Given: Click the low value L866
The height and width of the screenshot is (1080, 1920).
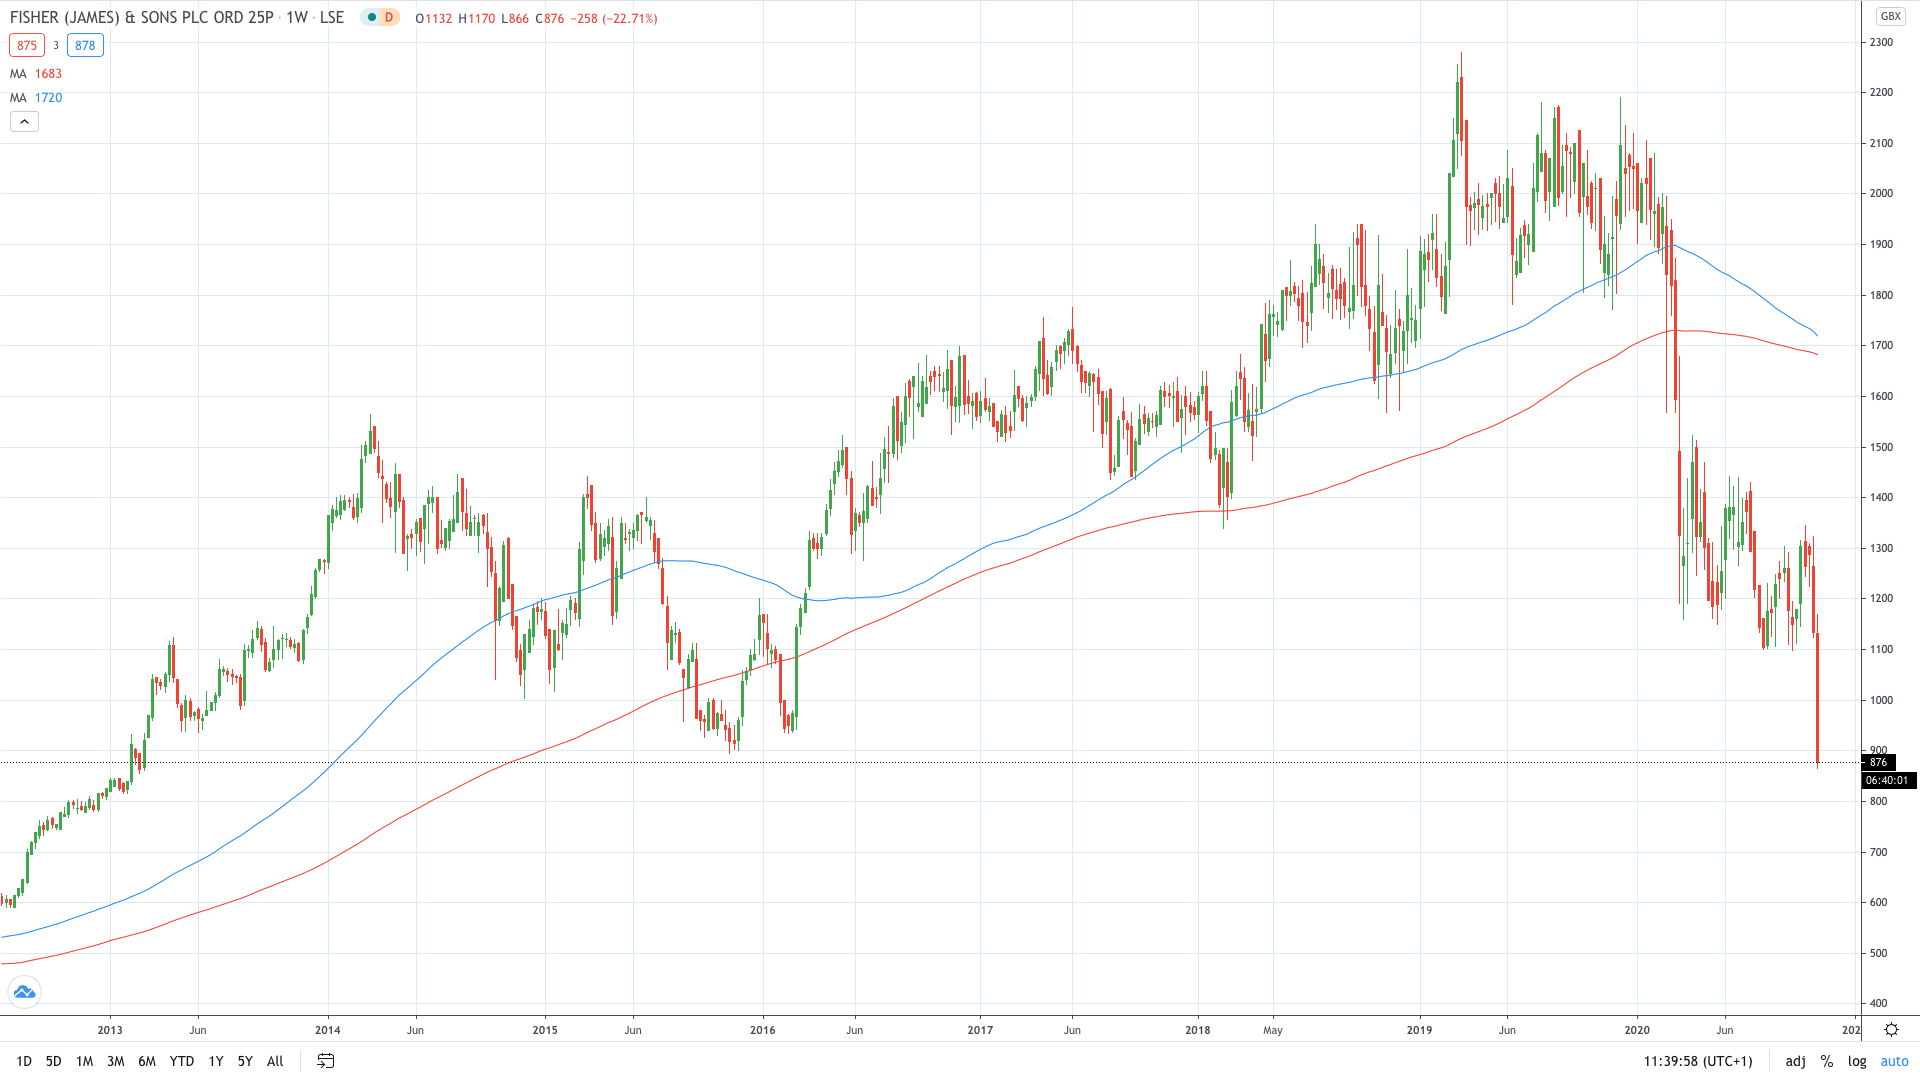Looking at the screenshot, I should click(515, 19).
